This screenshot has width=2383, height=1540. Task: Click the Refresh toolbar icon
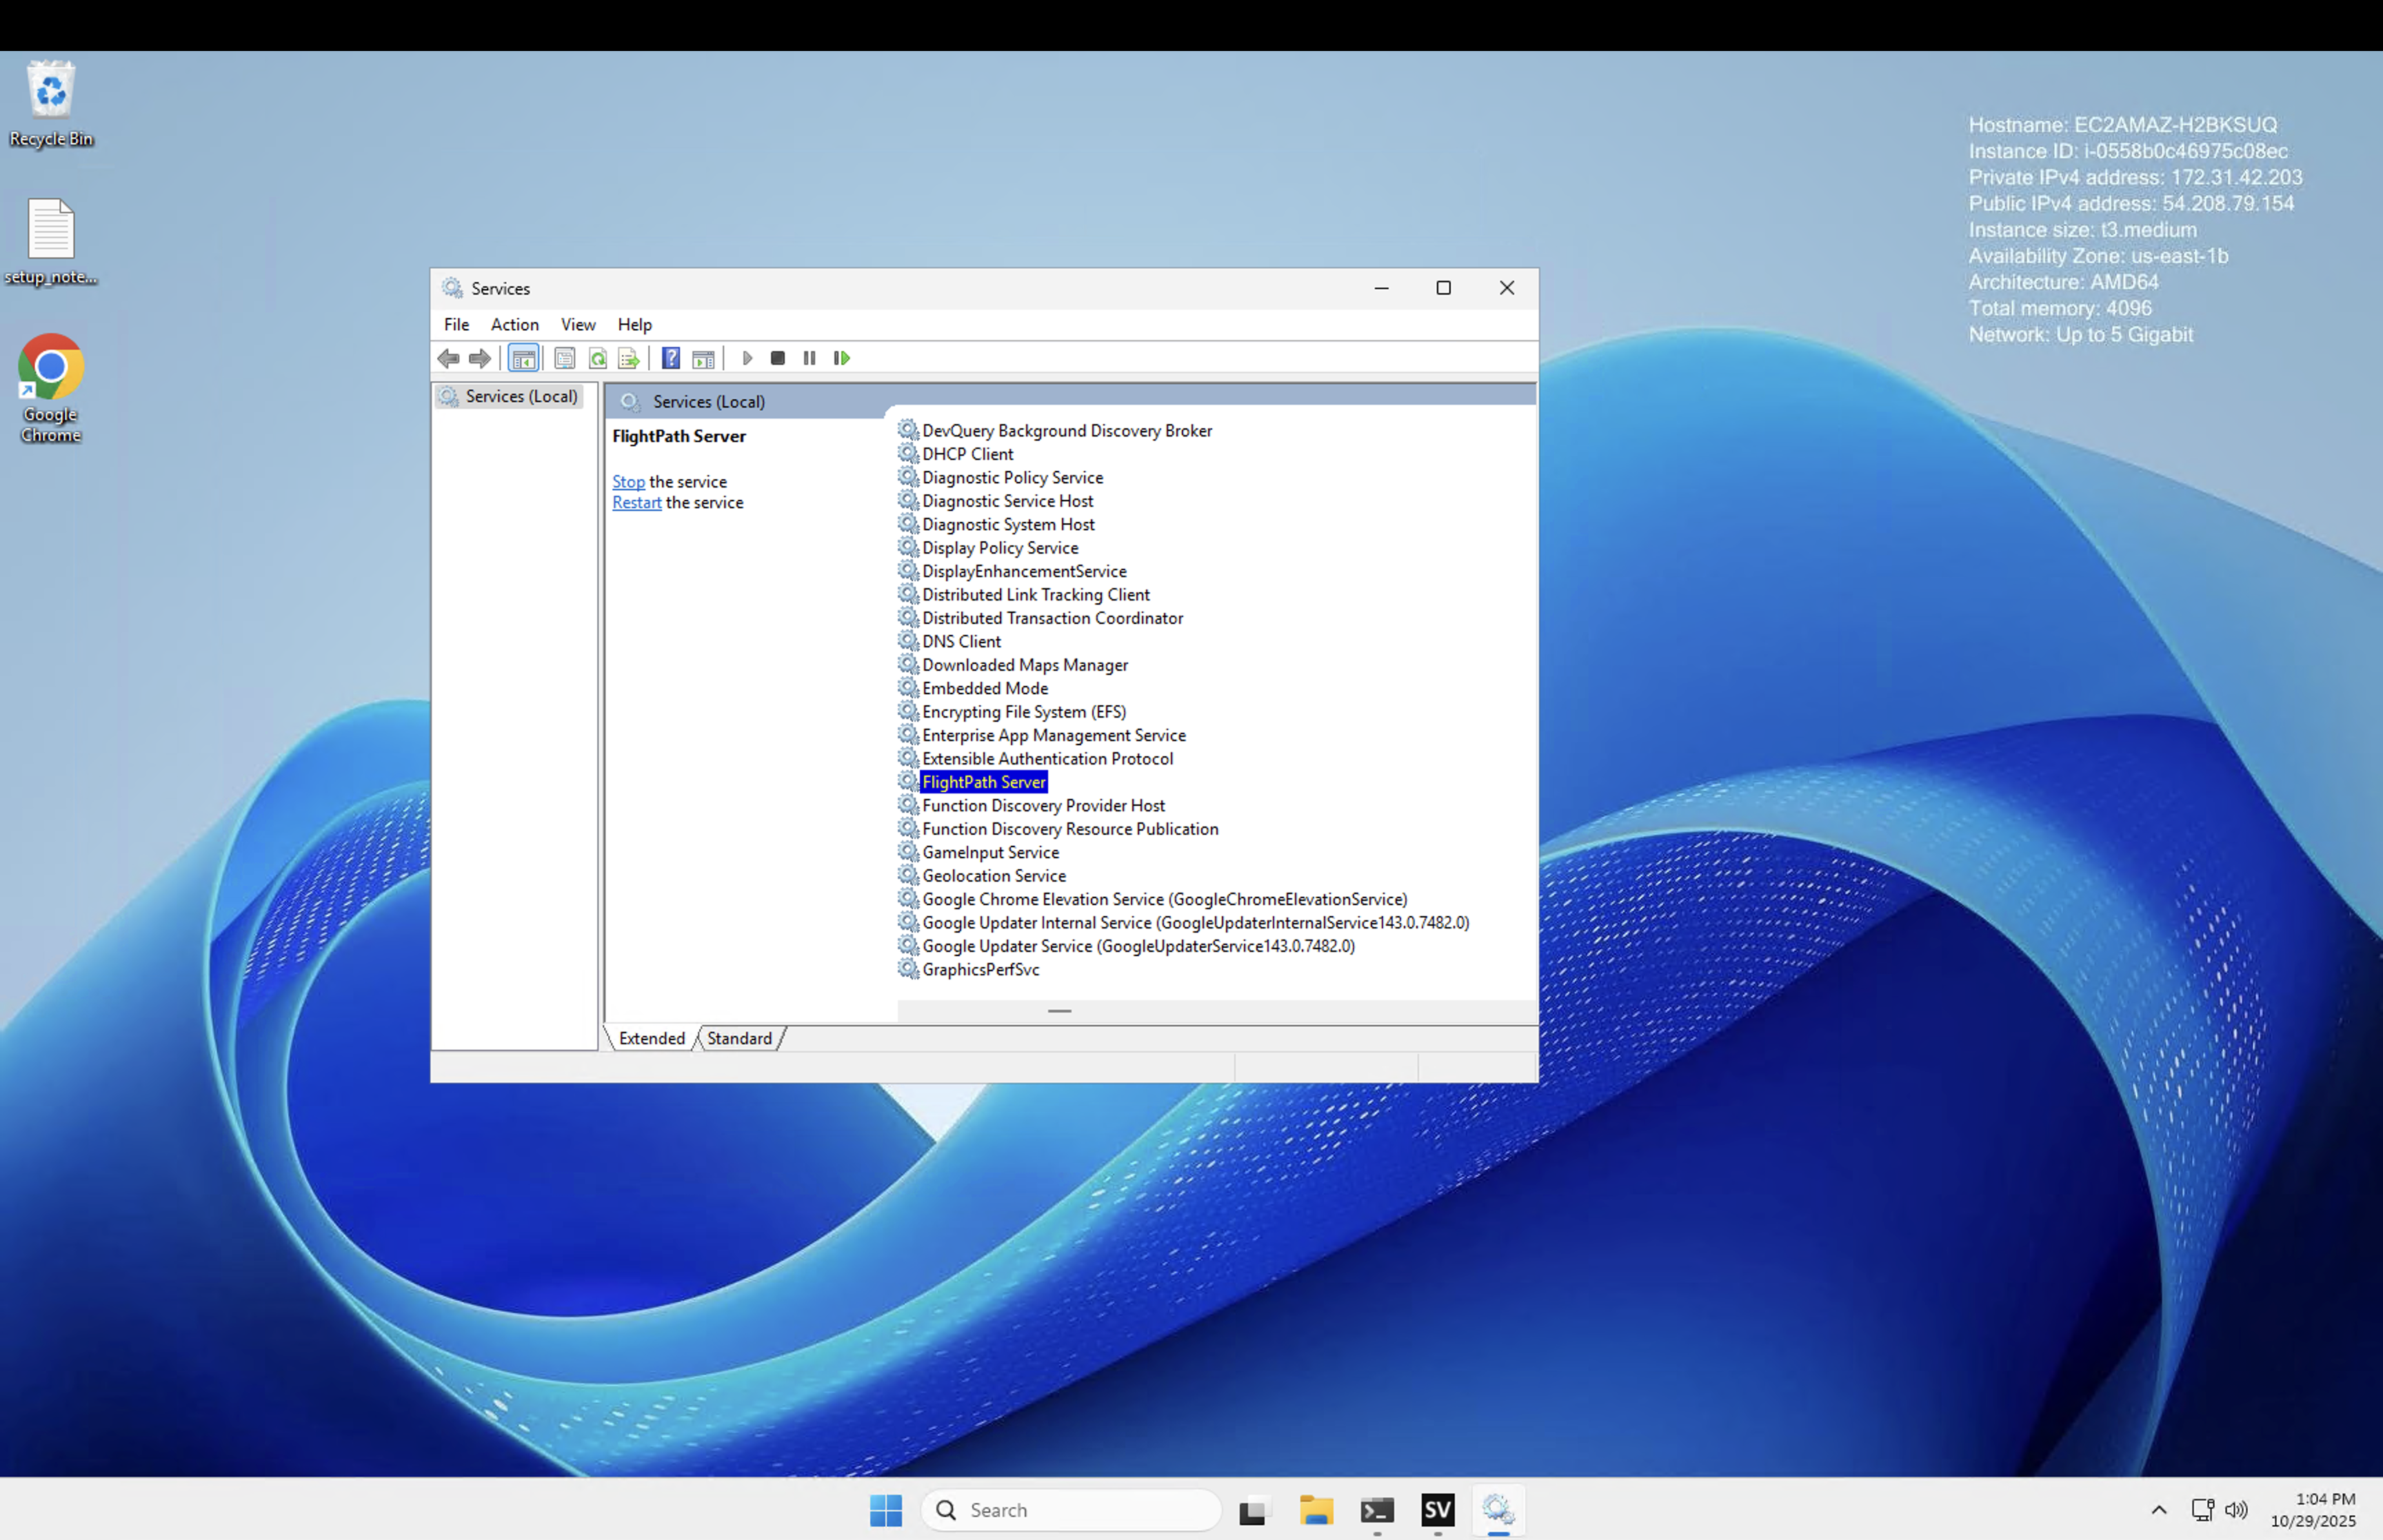click(x=598, y=358)
